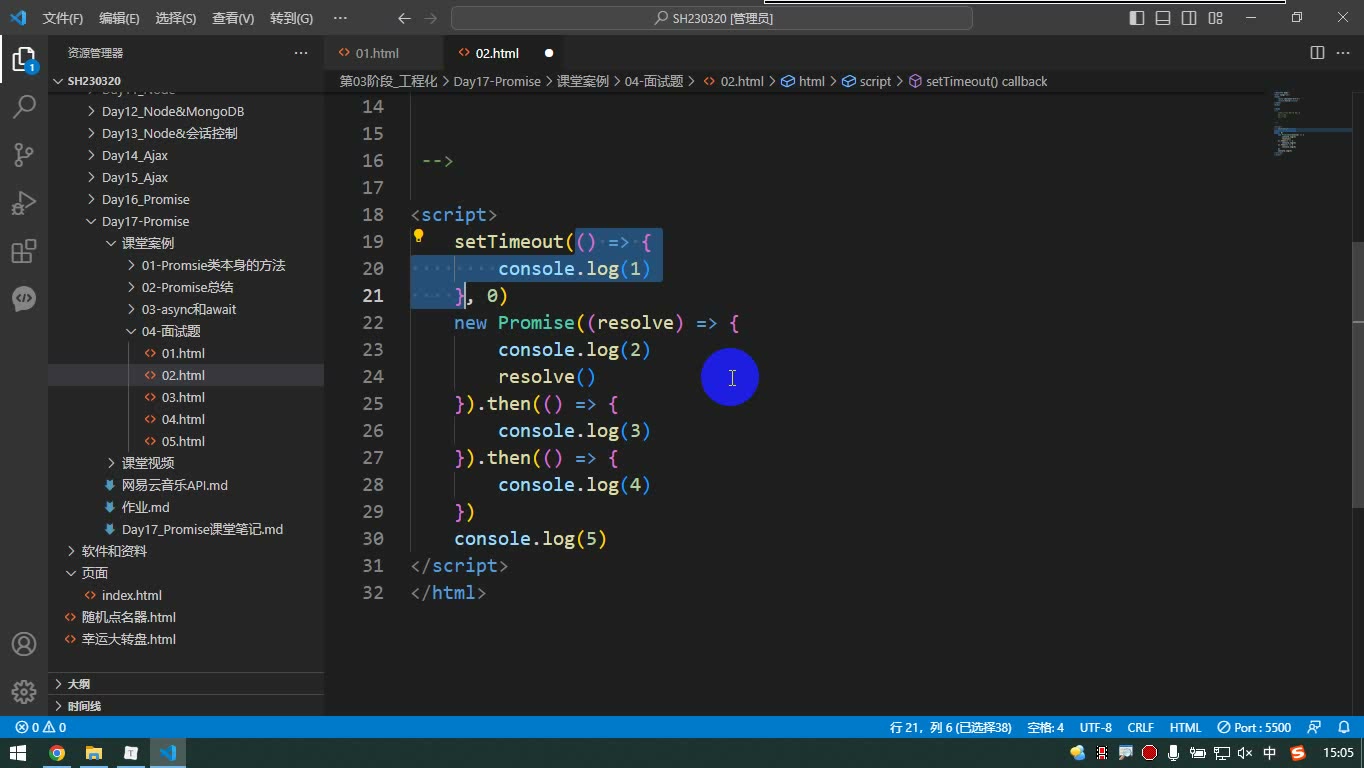
Task: Open File Explorer from the taskbar
Action: pyautogui.click(x=94, y=753)
